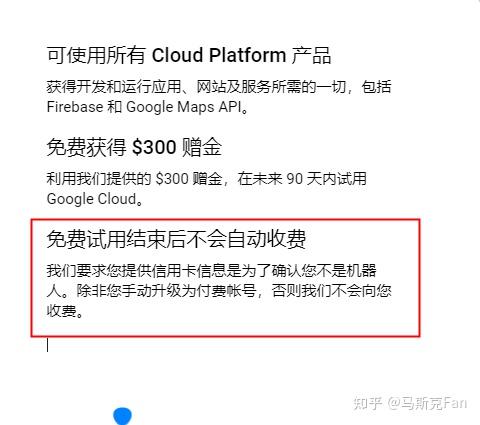480x425 pixels.
Task: Click the 获得开发和运行应用 paragraph line
Action: point(219,87)
